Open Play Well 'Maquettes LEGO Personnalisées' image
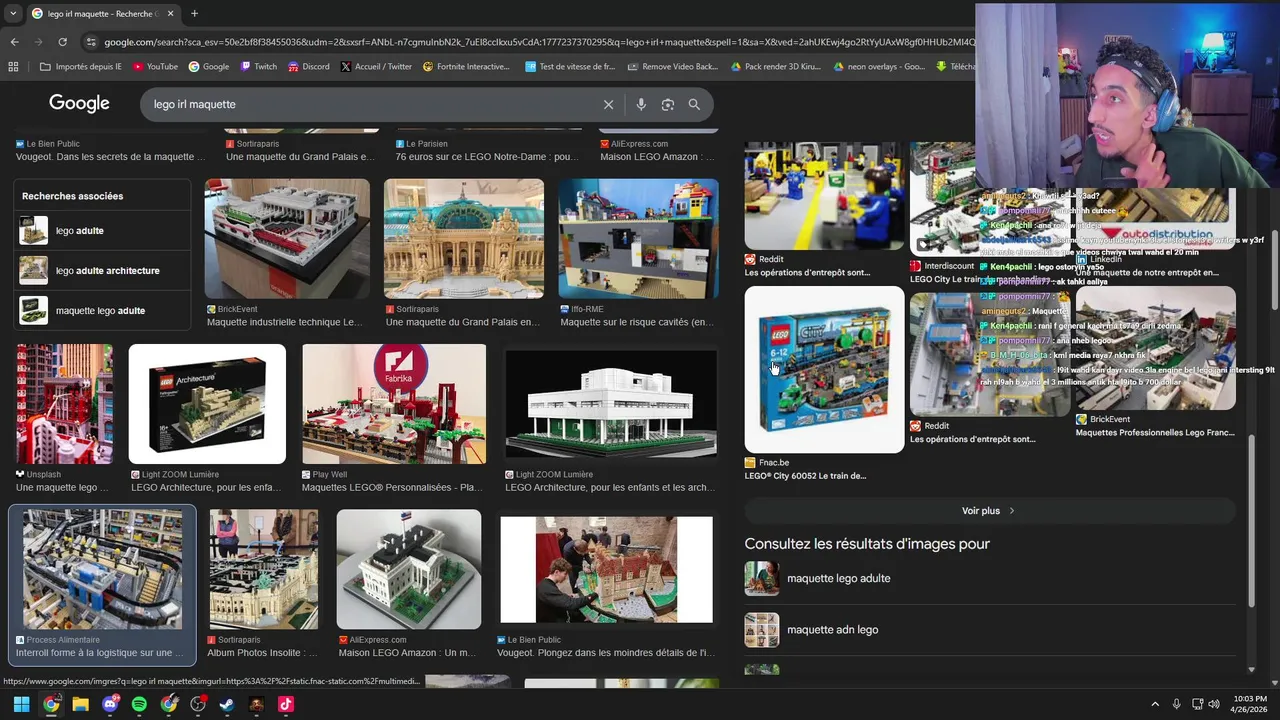 (x=394, y=404)
